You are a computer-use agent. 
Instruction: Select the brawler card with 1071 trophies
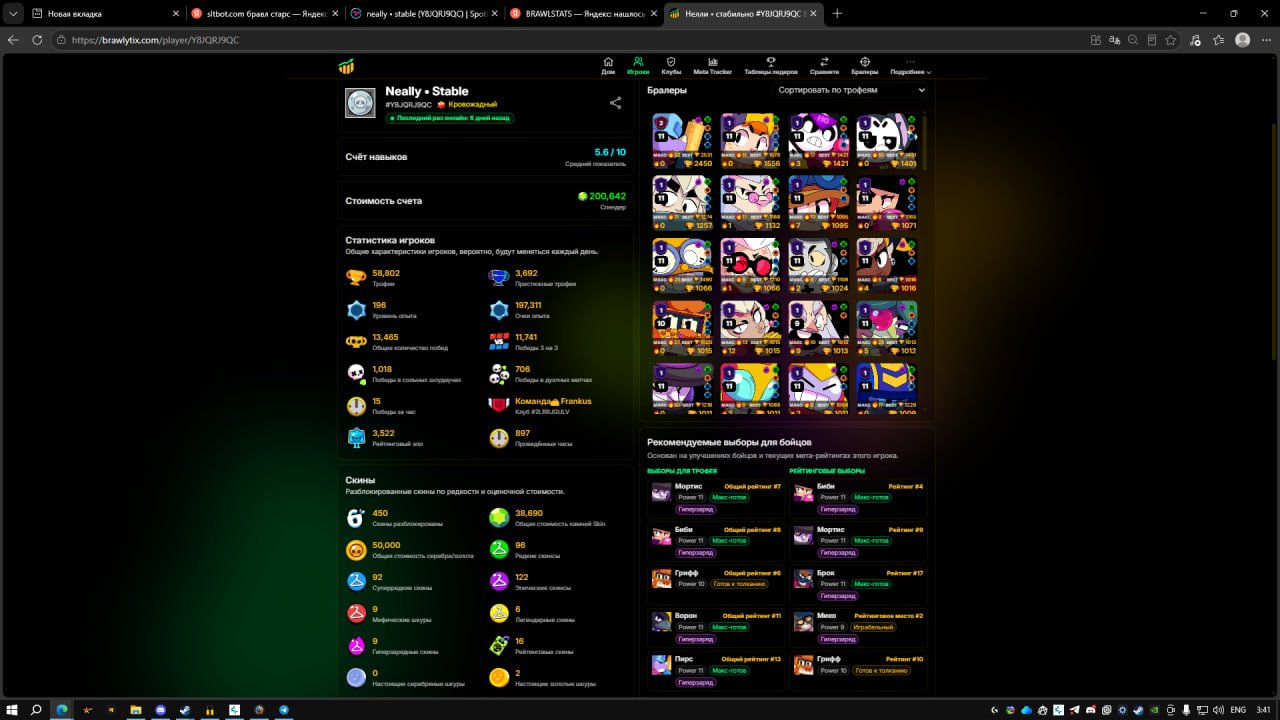887,203
